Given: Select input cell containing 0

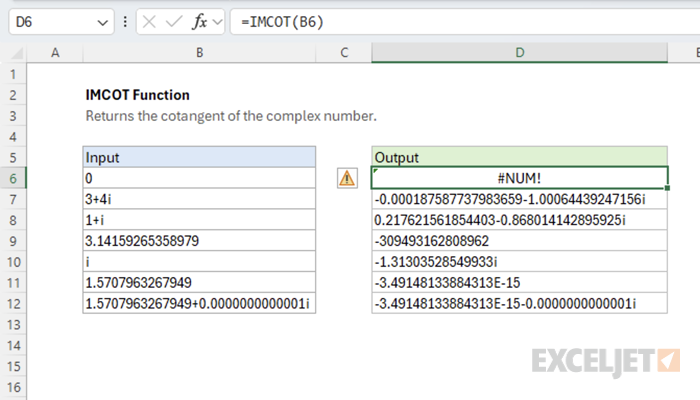Looking at the screenshot, I should click(199, 179).
